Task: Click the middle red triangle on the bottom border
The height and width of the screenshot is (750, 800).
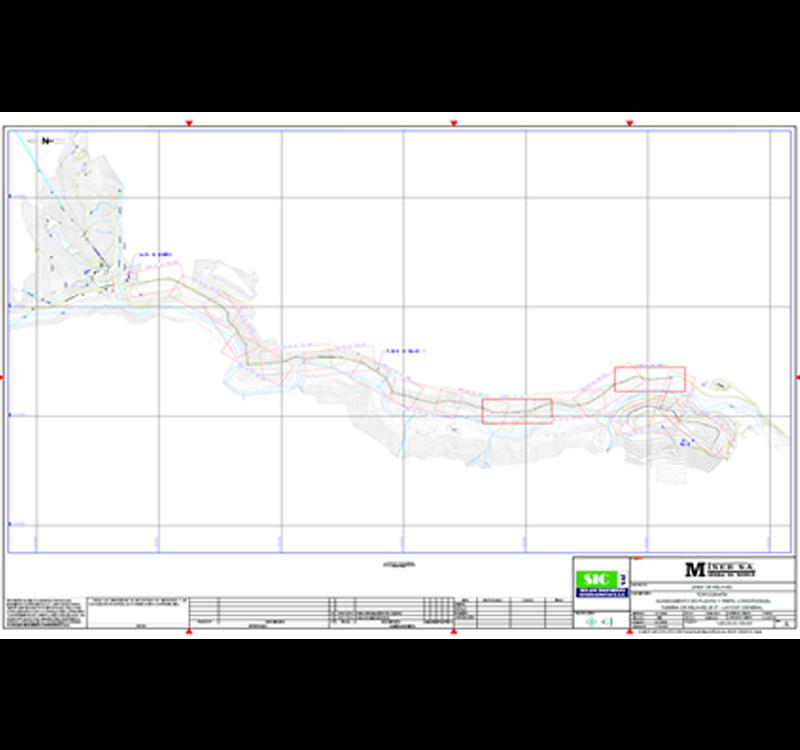Action: 454,633
